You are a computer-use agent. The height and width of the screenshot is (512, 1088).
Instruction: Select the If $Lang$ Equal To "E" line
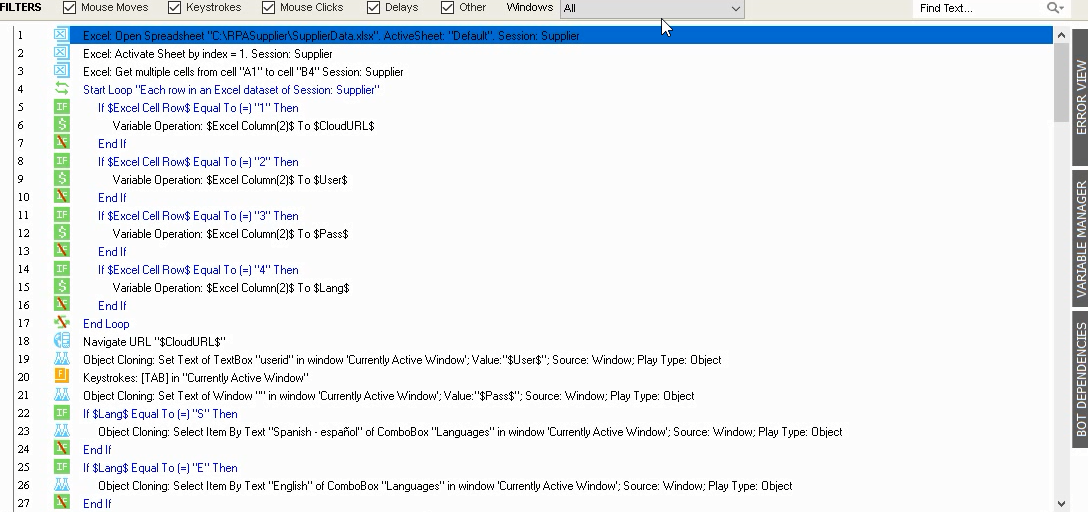point(160,468)
